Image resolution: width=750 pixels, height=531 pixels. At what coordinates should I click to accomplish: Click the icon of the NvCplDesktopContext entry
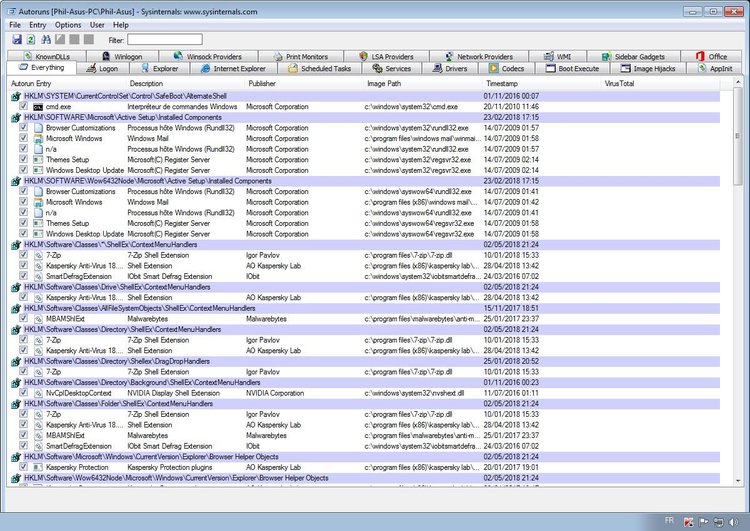click(38, 393)
